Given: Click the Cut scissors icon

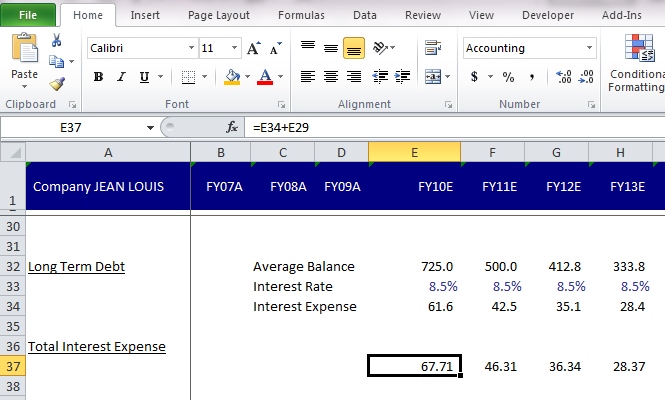Looking at the screenshot, I should pyautogui.click(x=56, y=40).
